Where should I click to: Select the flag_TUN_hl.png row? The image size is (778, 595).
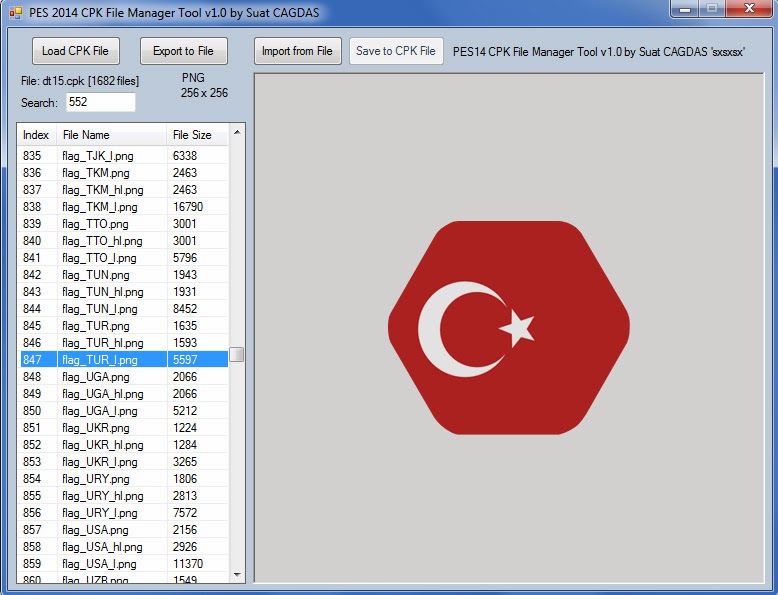click(x=124, y=292)
